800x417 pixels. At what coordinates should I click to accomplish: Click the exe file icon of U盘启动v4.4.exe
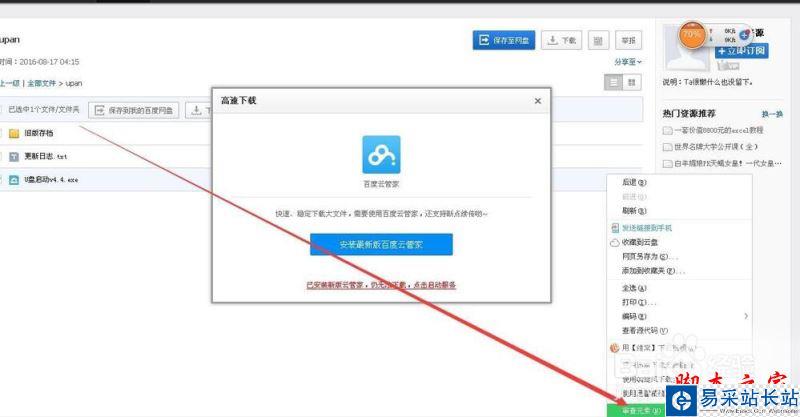point(14,180)
